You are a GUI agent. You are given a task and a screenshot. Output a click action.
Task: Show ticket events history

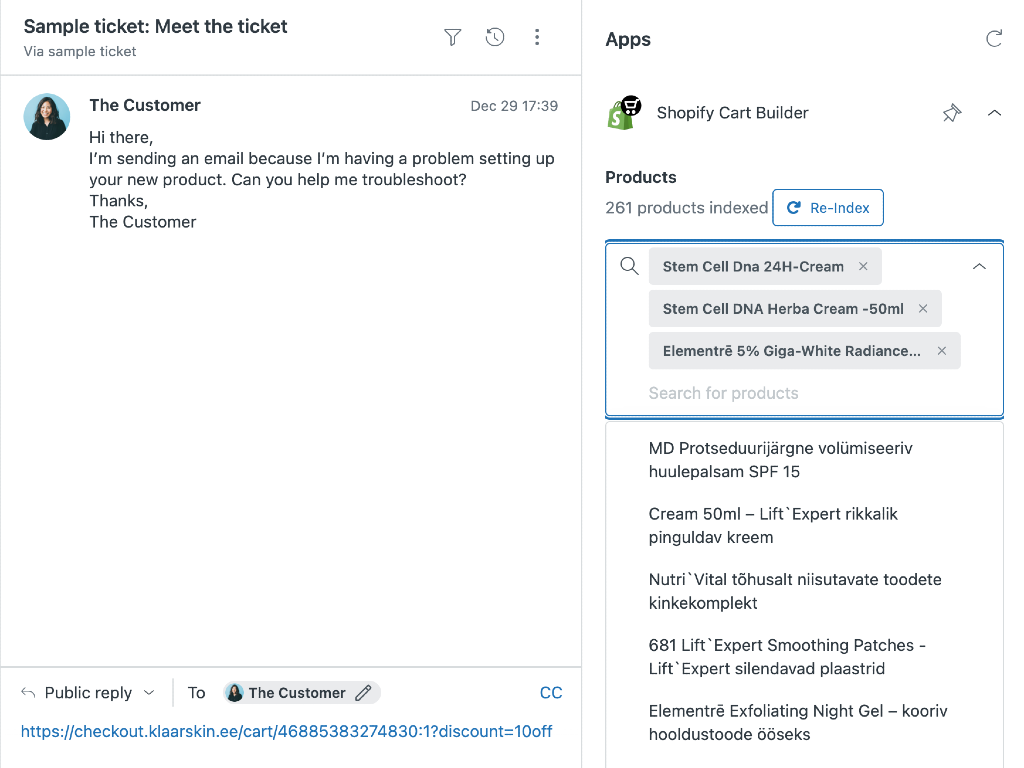495,38
